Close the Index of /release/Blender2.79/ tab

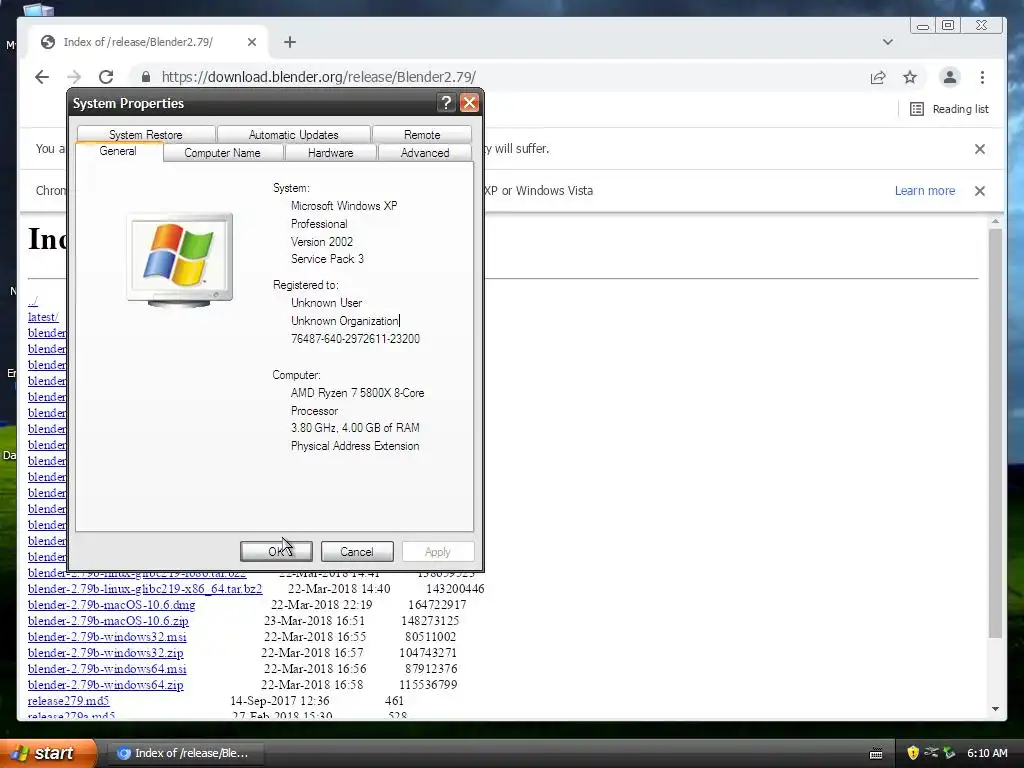(x=251, y=42)
